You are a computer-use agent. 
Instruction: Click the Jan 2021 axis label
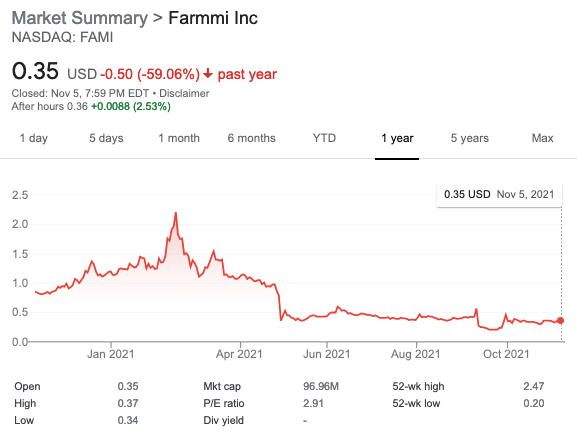pos(110,354)
